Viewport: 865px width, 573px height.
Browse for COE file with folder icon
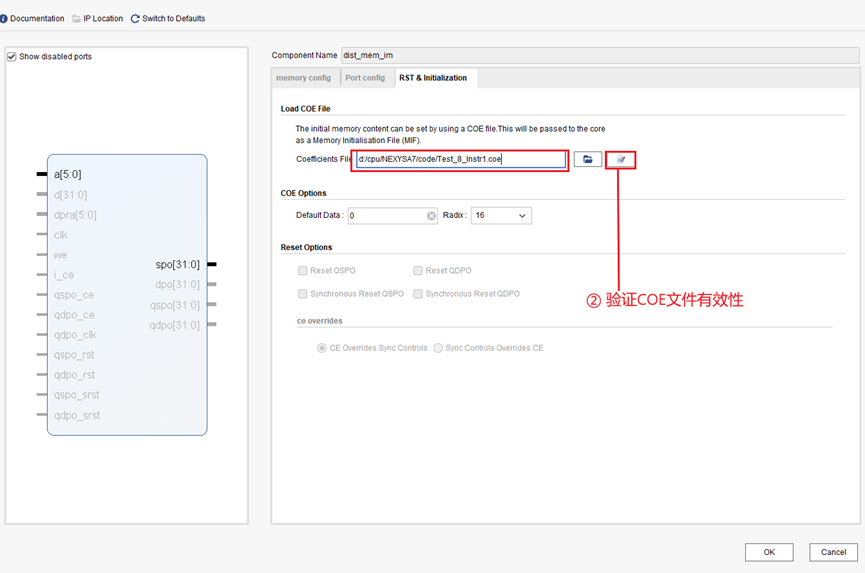[x=588, y=159]
